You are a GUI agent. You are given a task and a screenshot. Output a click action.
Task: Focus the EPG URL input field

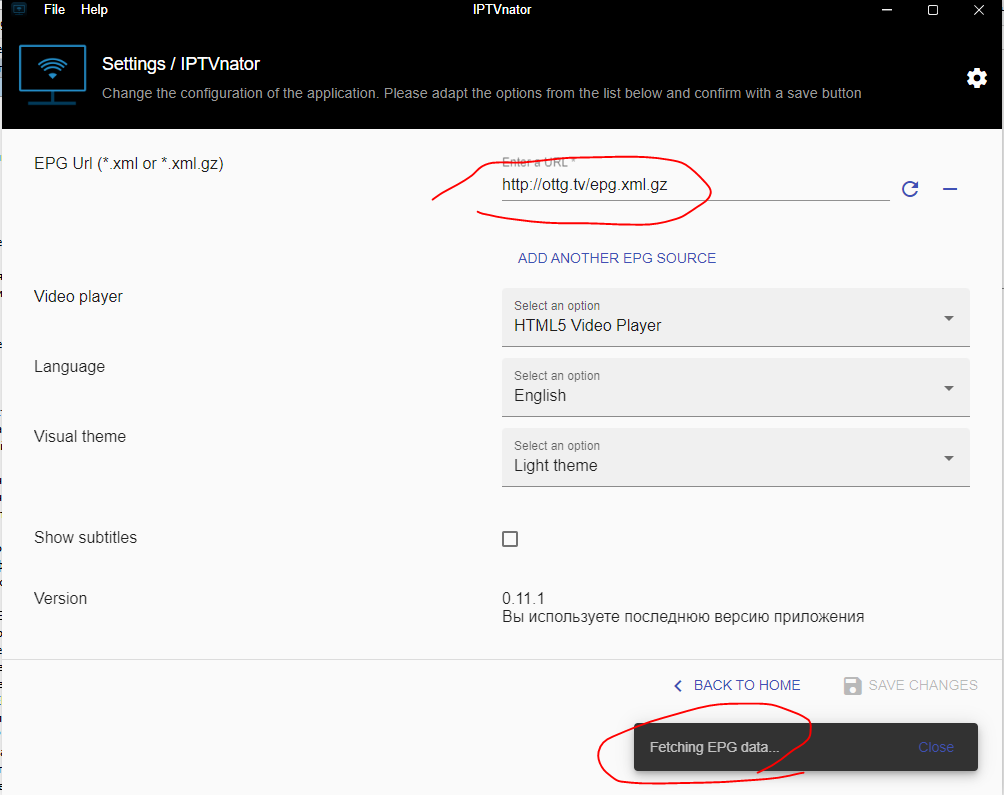[695, 185]
